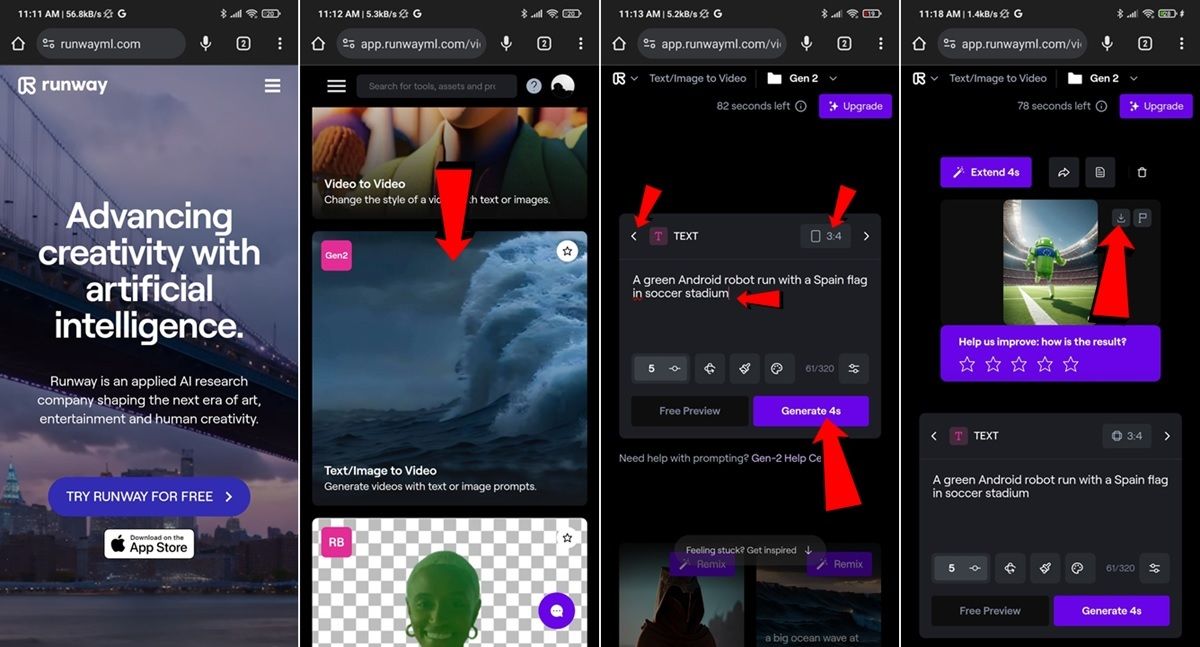Open motion brush icon on 82 seconds screen

[x=744, y=368]
